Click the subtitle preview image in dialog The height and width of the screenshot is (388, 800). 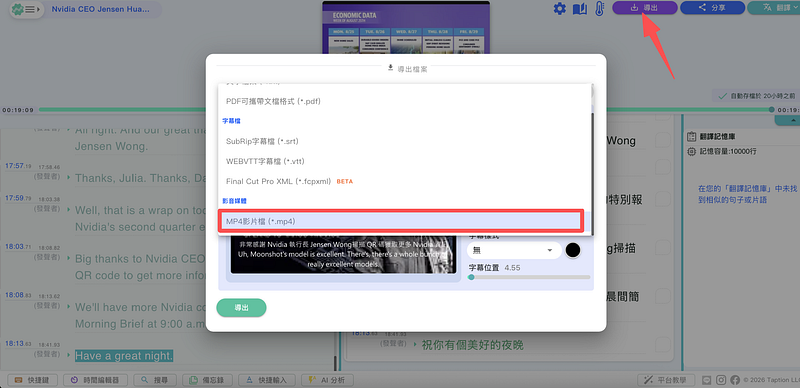point(344,255)
